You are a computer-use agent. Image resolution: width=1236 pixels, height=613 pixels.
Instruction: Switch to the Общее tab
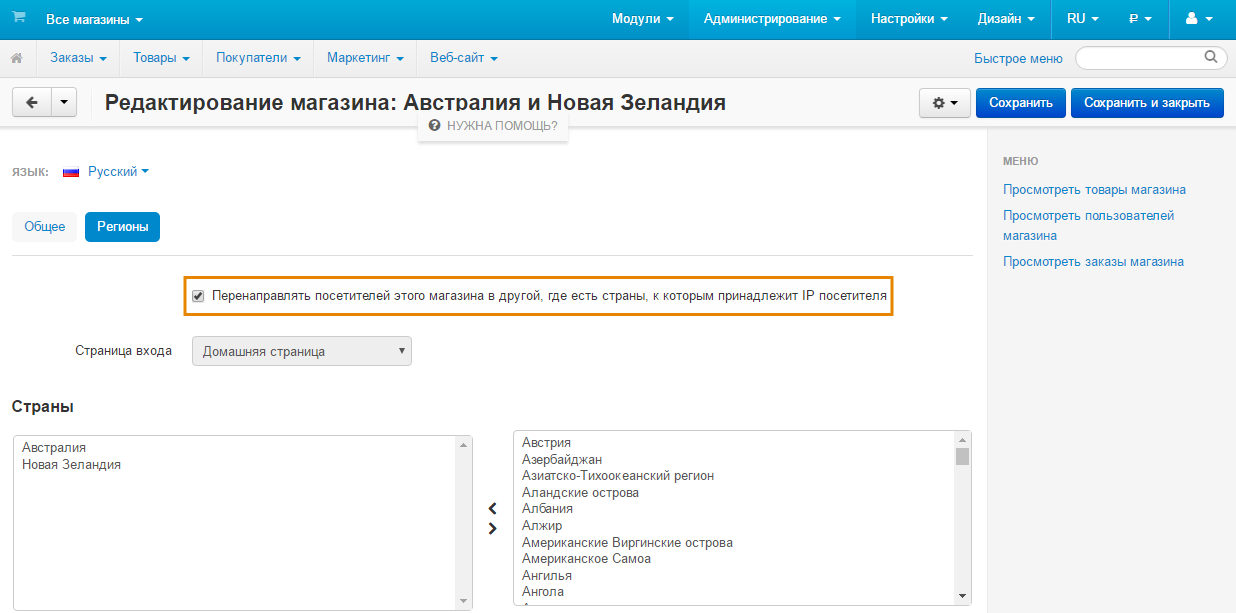(44, 227)
